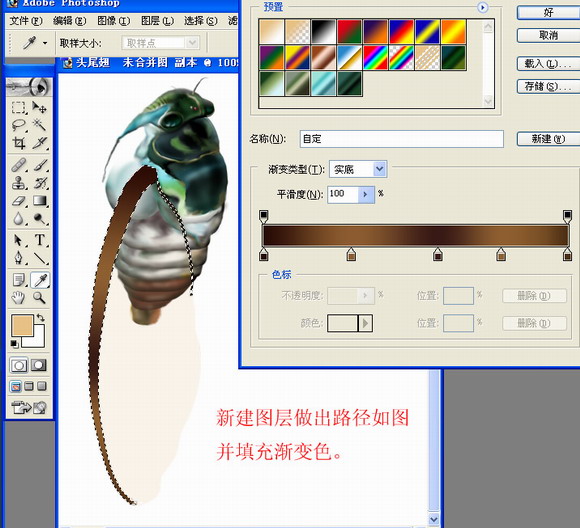
Task: Click document vertical scrollbar down arrow
Action: point(434,519)
